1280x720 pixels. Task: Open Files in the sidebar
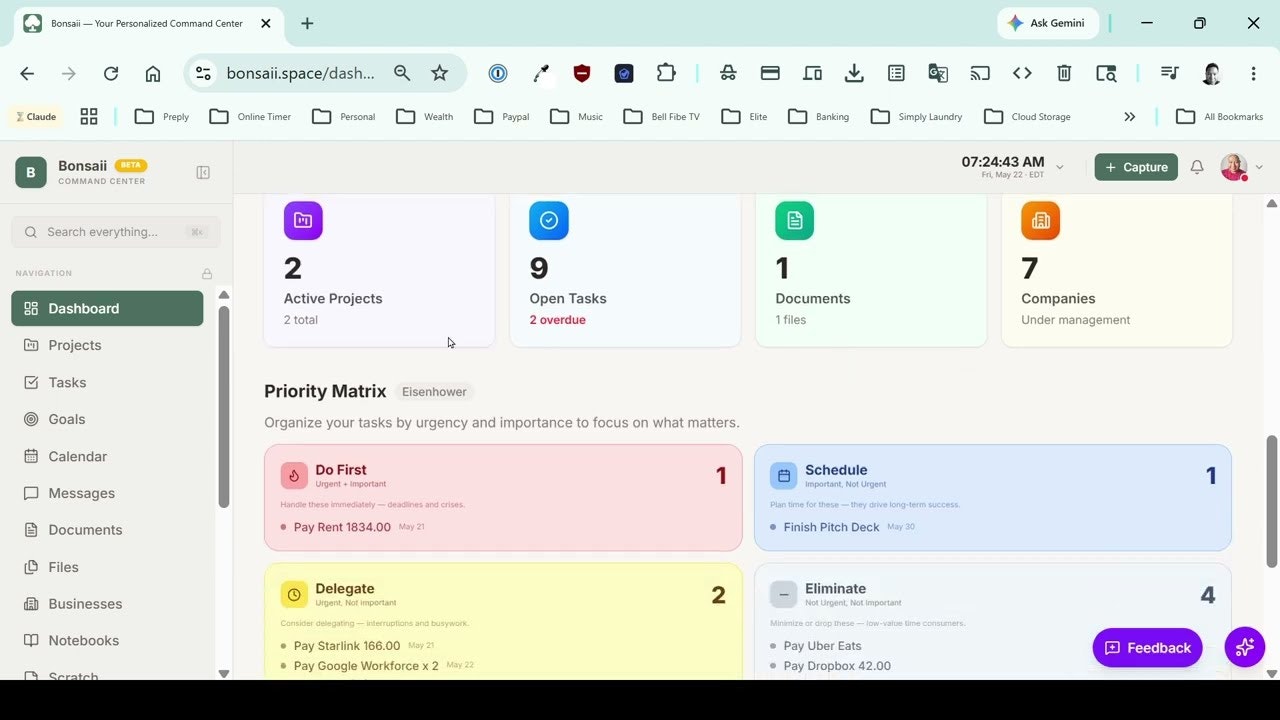click(107, 567)
